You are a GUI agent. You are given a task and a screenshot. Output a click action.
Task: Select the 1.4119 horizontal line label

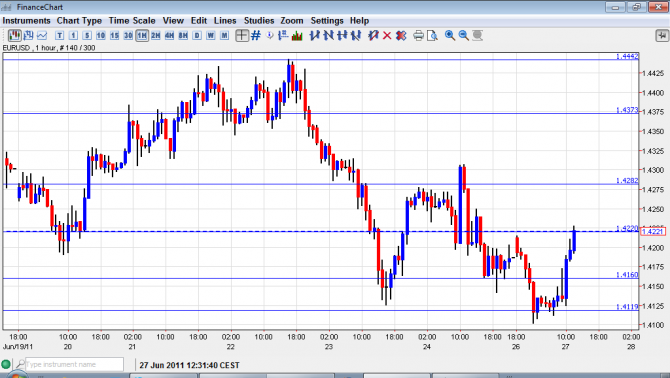pos(627,307)
